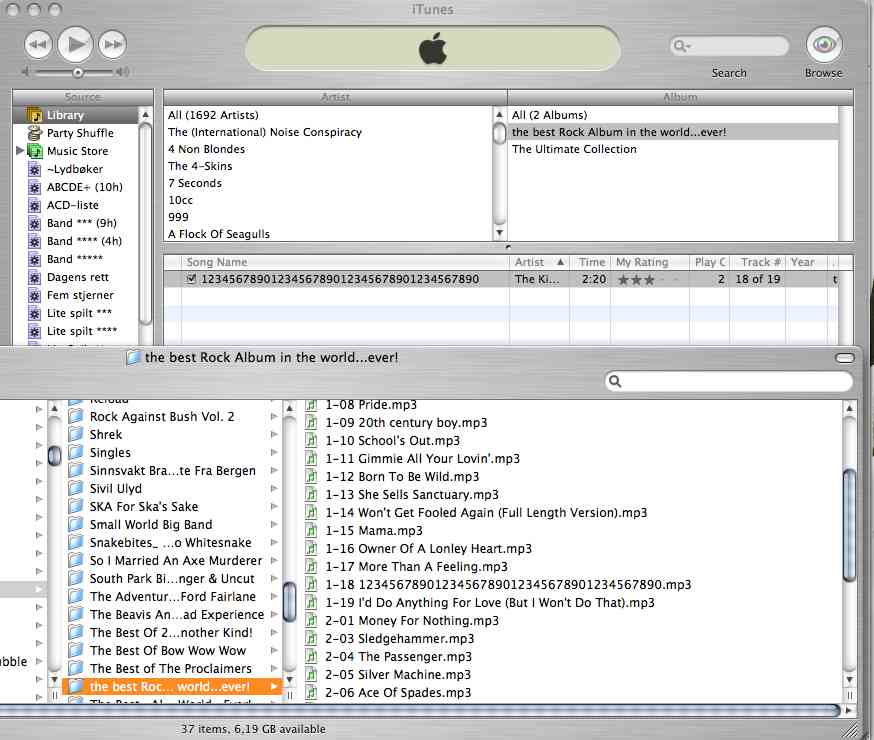Viewport: 874px width, 740px height.
Task: Sort by the Song Name column header
Action: click(x=345, y=262)
